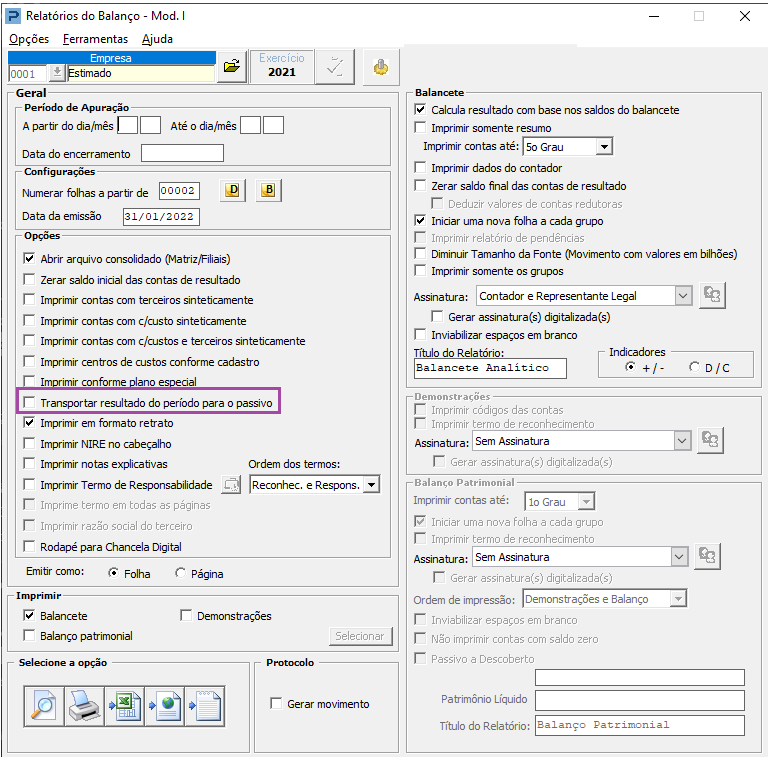
Task: Check Diminuir Tamanho da Fonte option
Action: pyautogui.click(x=420, y=254)
